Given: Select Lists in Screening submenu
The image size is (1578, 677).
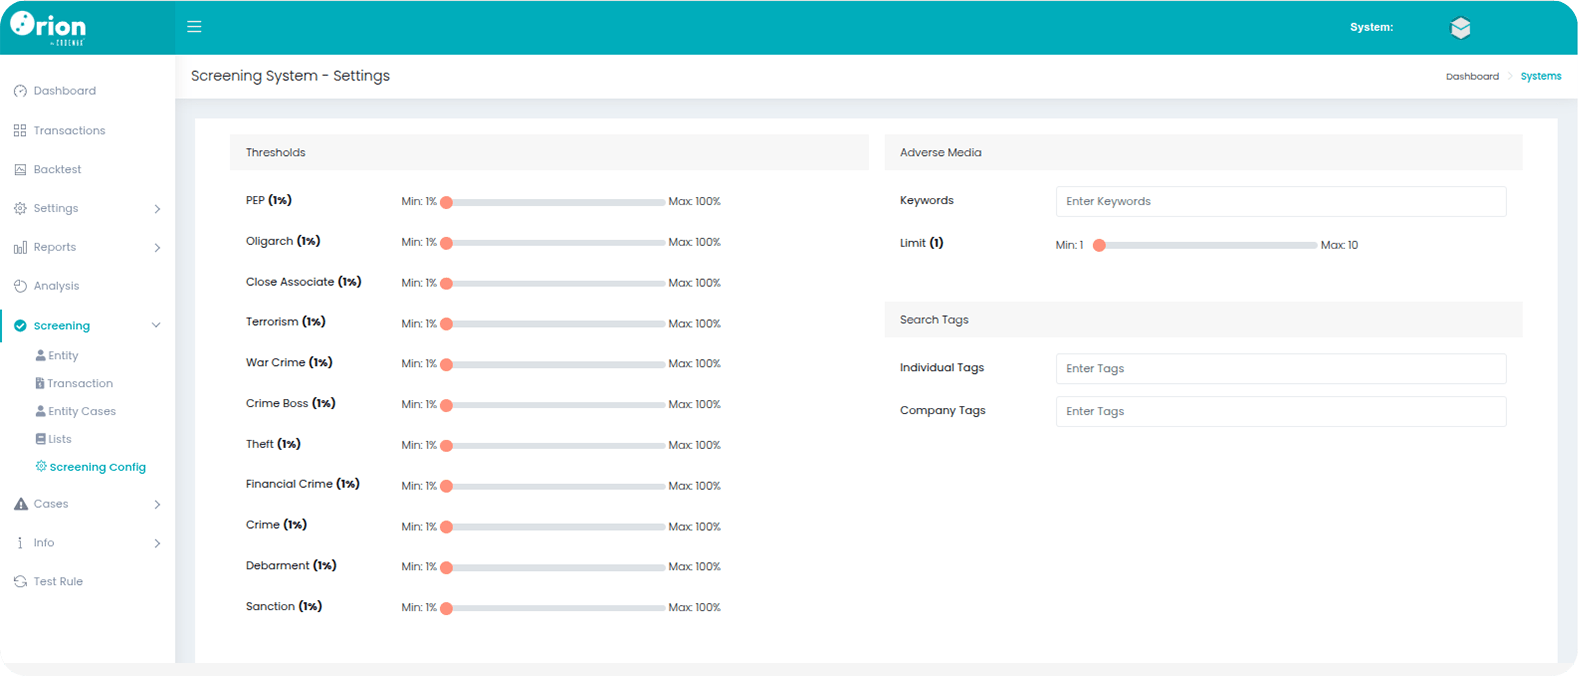Looking at the screenshot, I should coord(59,439).
